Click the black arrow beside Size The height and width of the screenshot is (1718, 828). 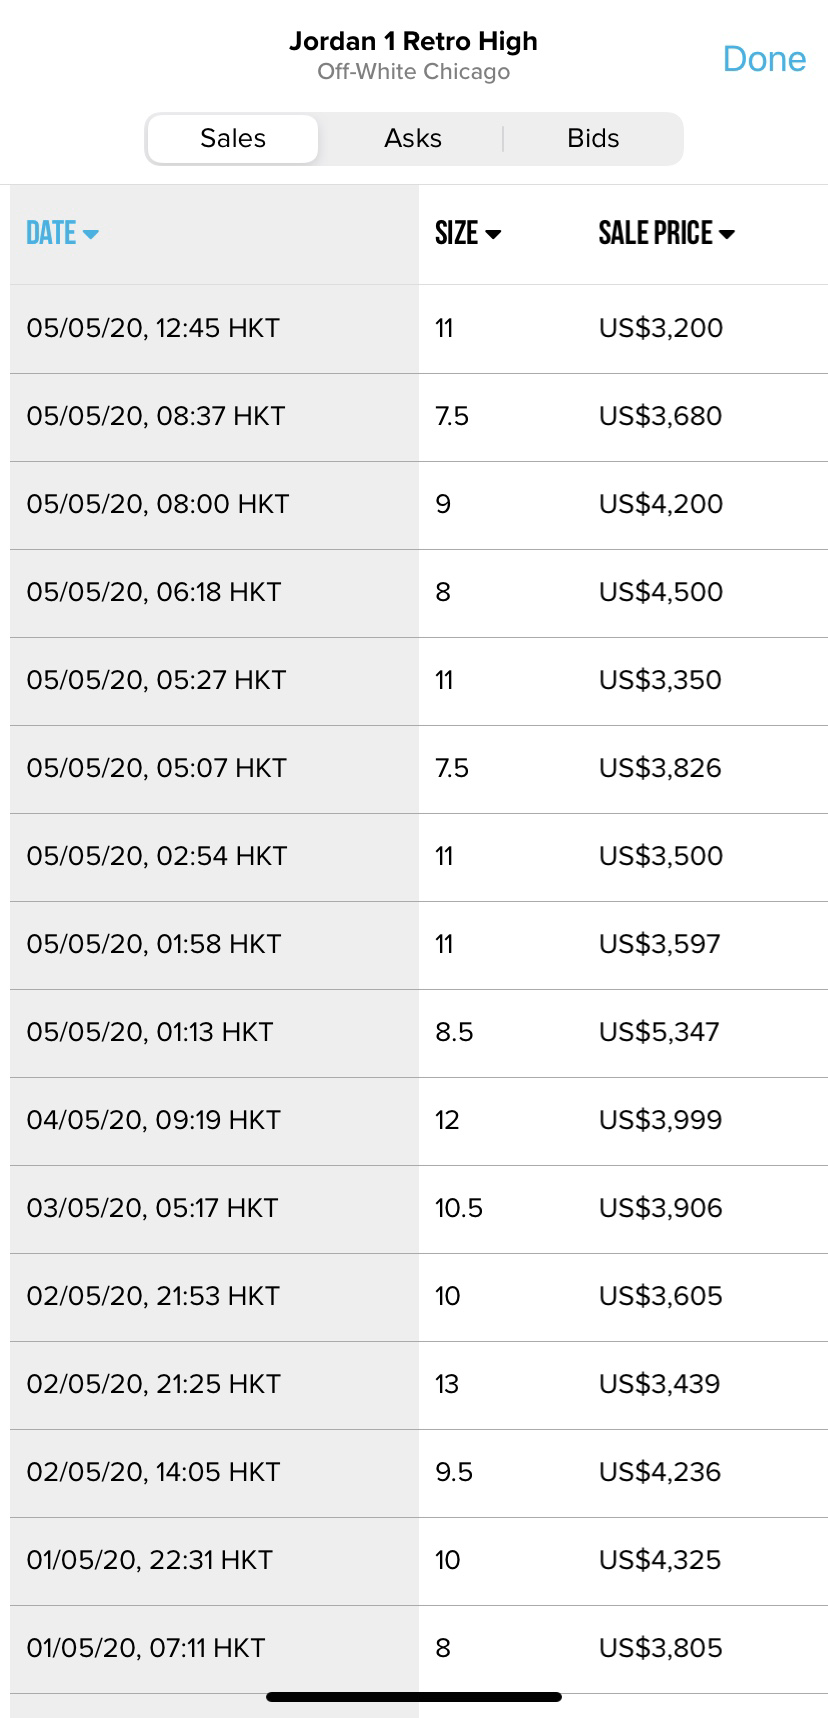point(493,234)
